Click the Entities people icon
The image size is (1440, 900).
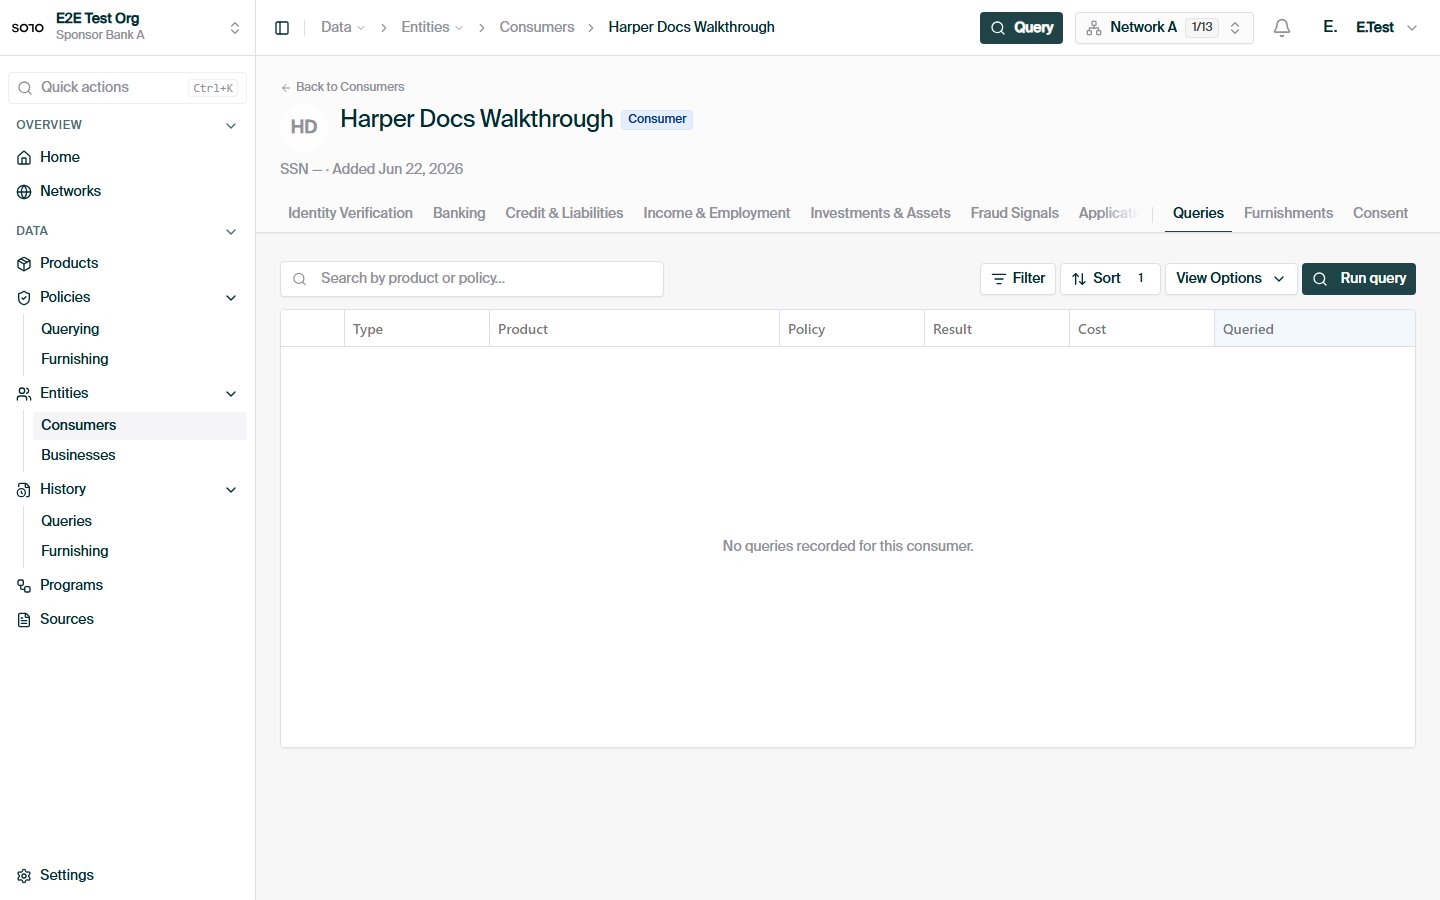24,394
